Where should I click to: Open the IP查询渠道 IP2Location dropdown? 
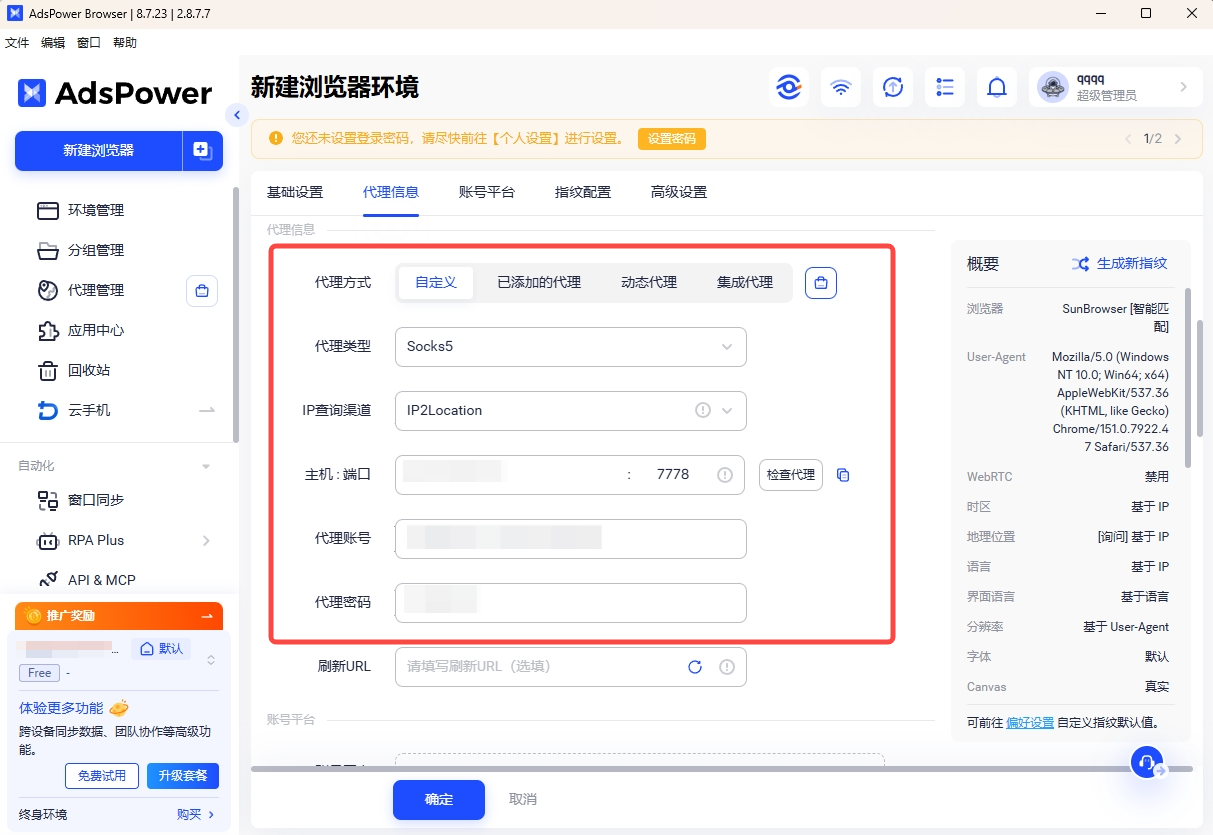coord(571,410)
